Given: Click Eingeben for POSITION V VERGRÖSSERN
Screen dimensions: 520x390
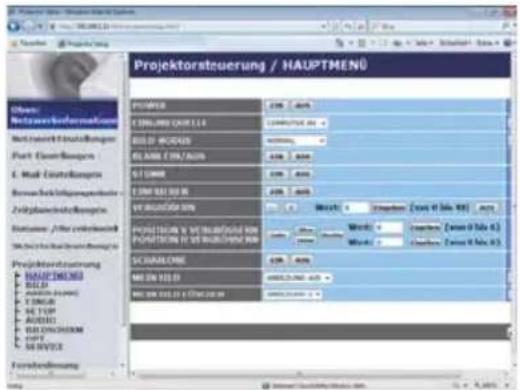Looking at the screenshot, I should [x=425, y=227].
